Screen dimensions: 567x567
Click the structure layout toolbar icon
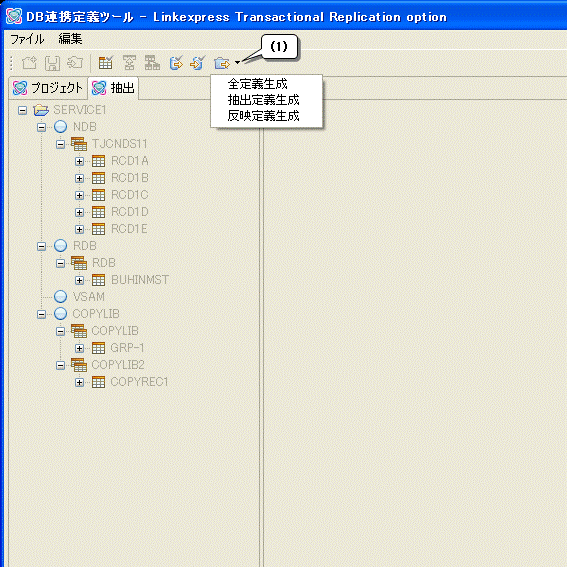click(129, 63)
